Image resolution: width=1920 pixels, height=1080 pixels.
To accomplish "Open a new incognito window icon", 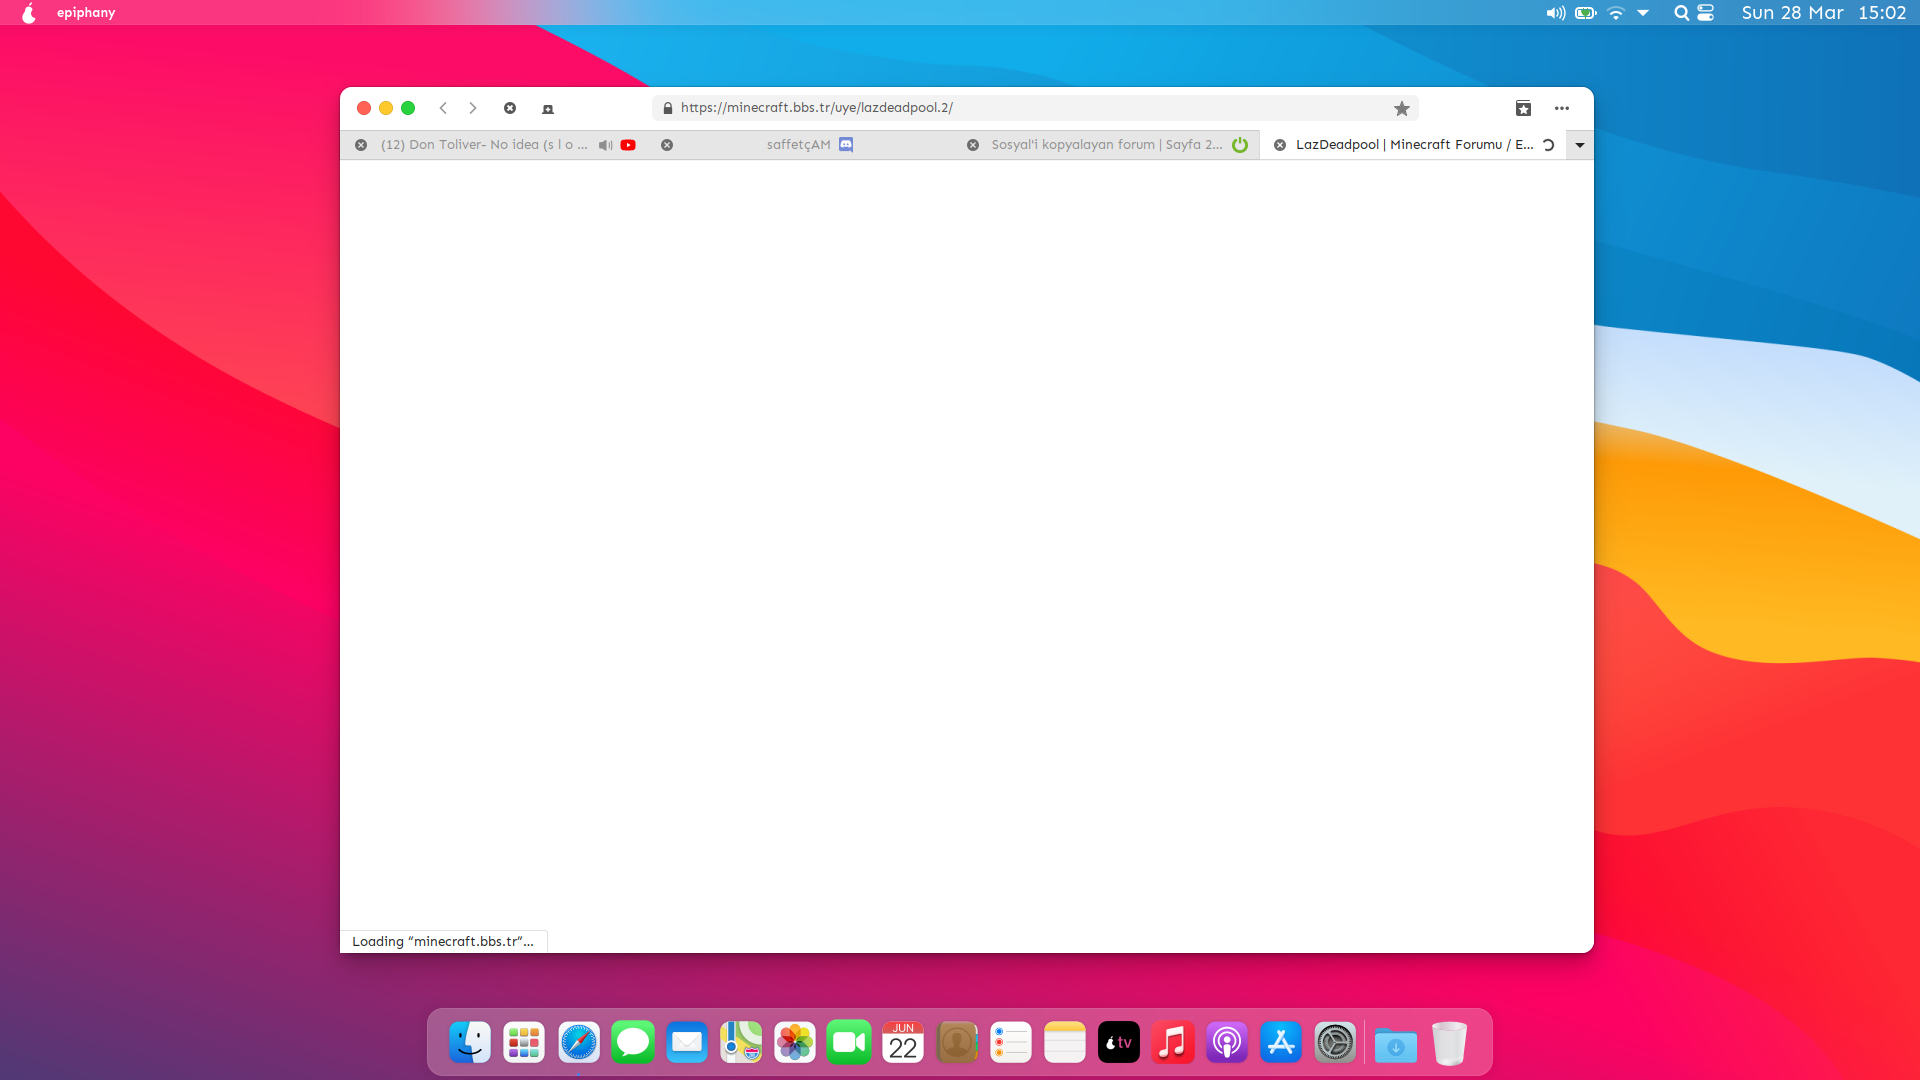I will click(x=548, y=108).
